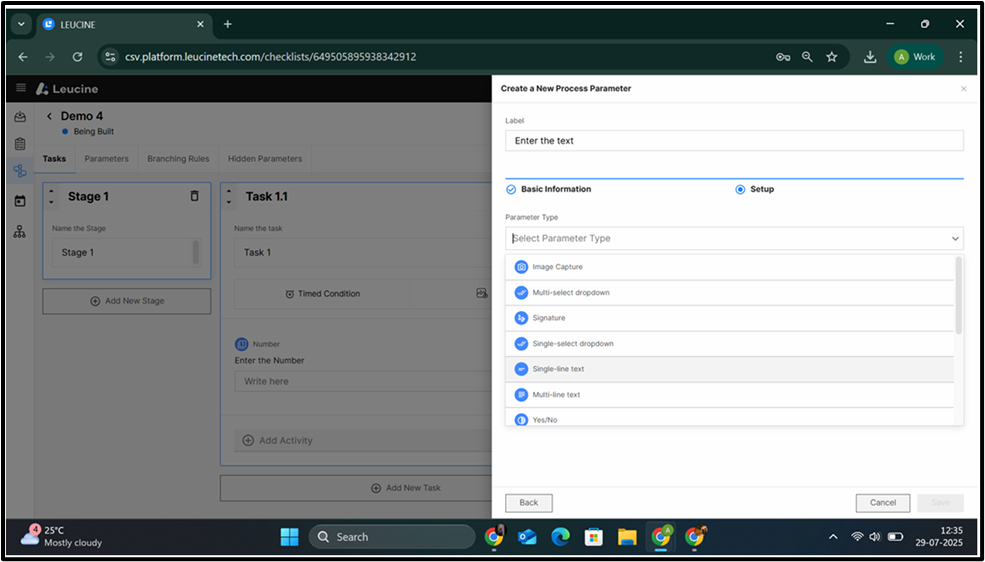Pick Single-line text parameter option
Screen dimensions: 985x562
coord(558,369)
